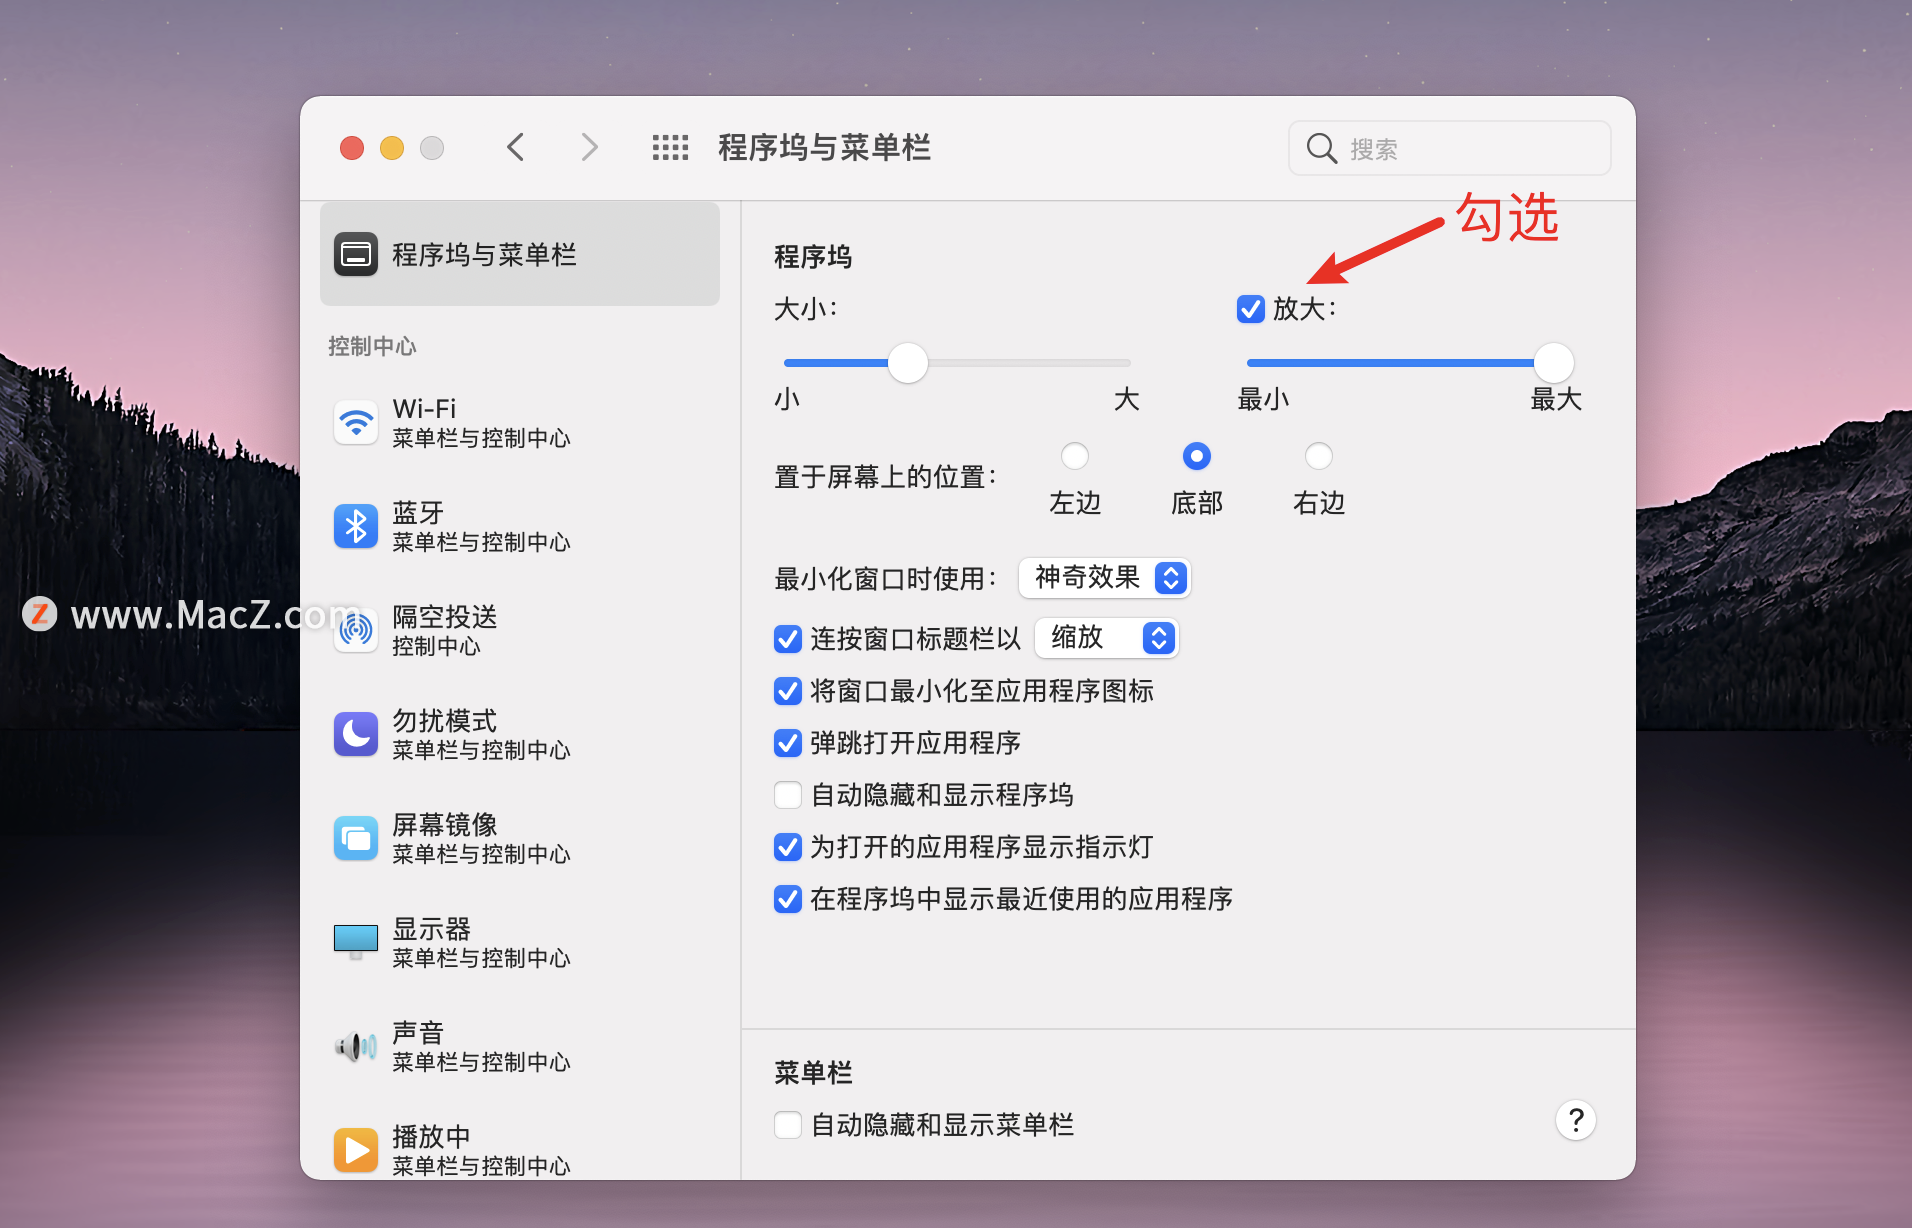Click the magnifier search icon

(1321, 148)
